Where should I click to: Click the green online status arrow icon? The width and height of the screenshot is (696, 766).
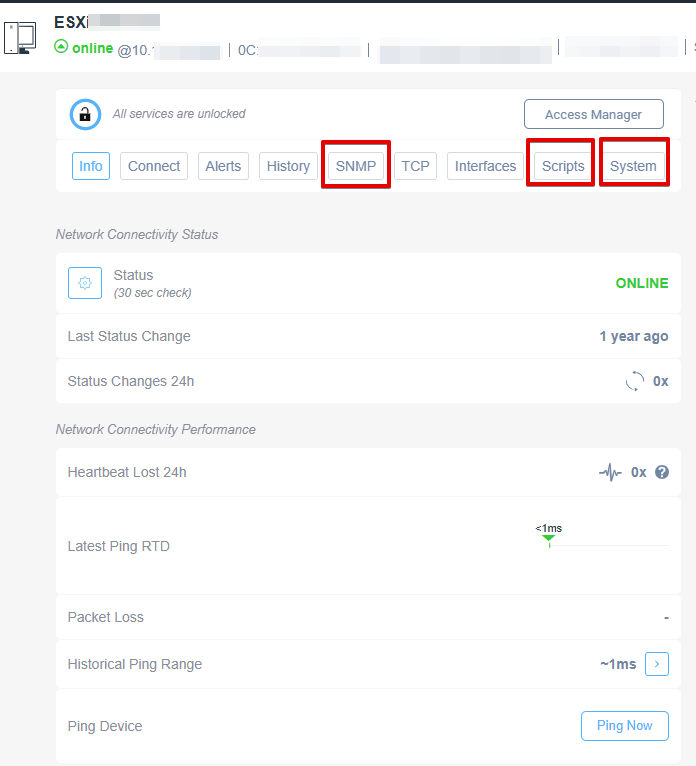(61, 47)
